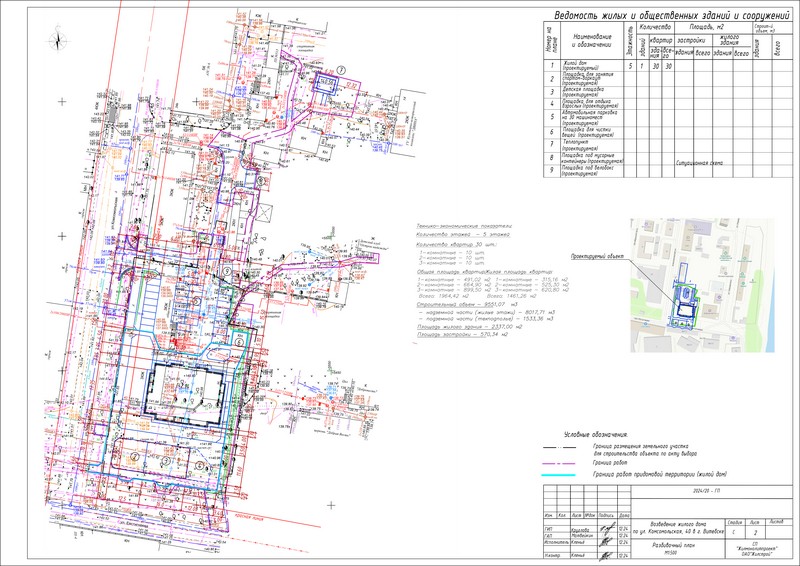Viewport: 800px width, 566px height.
Task: Click the '2024/20 - ГП' drawing code
Action: click(708, 490)
